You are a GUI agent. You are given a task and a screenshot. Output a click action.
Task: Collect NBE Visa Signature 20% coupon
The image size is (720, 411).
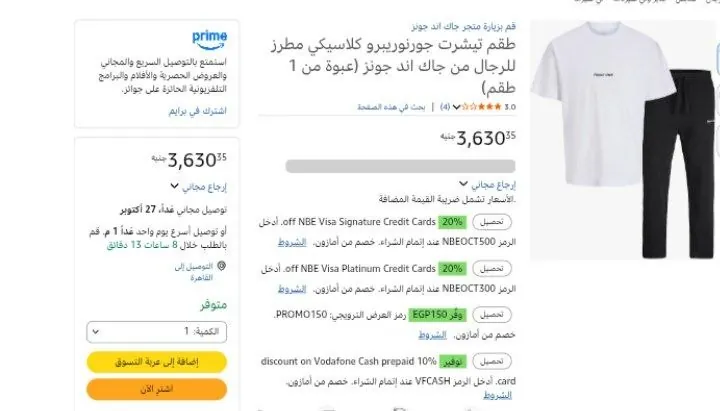click(492, 222)
